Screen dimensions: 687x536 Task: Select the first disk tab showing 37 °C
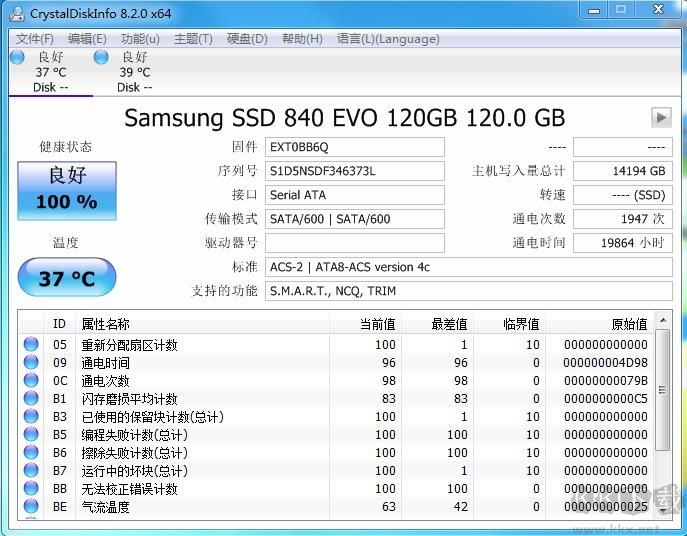50,72
